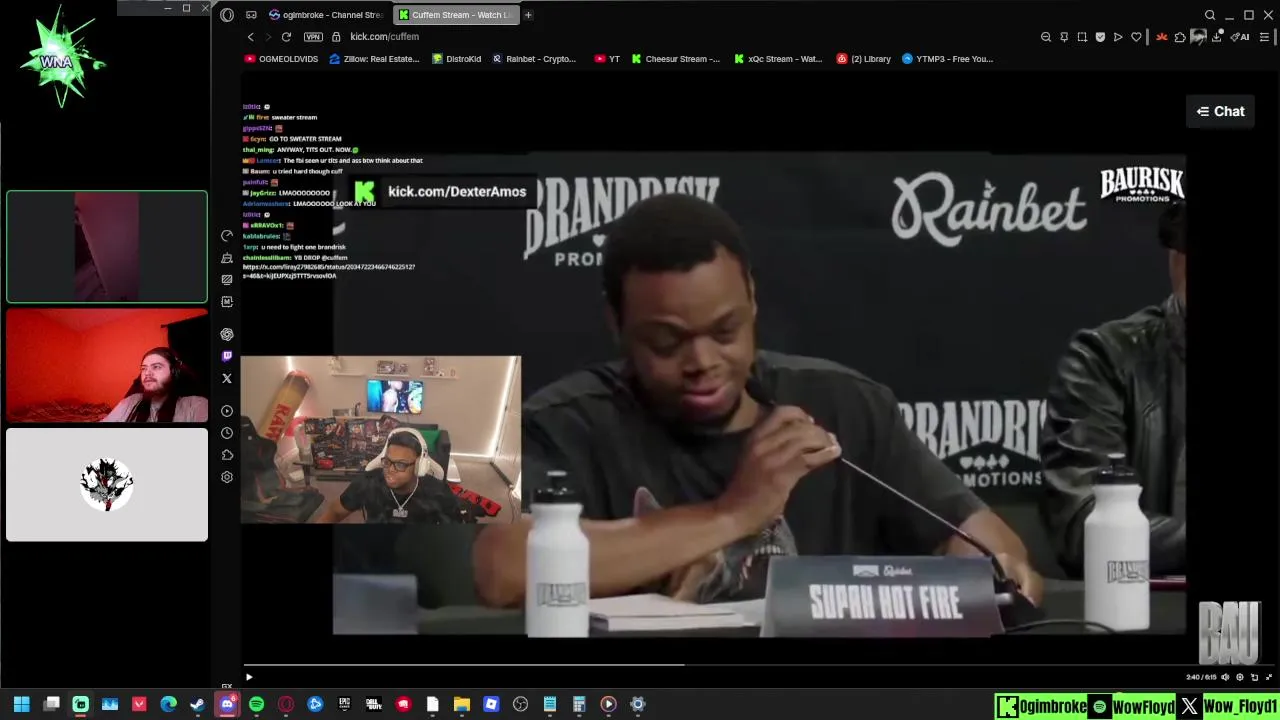Open Cheesur Stream bookmark

pos(675,59)
